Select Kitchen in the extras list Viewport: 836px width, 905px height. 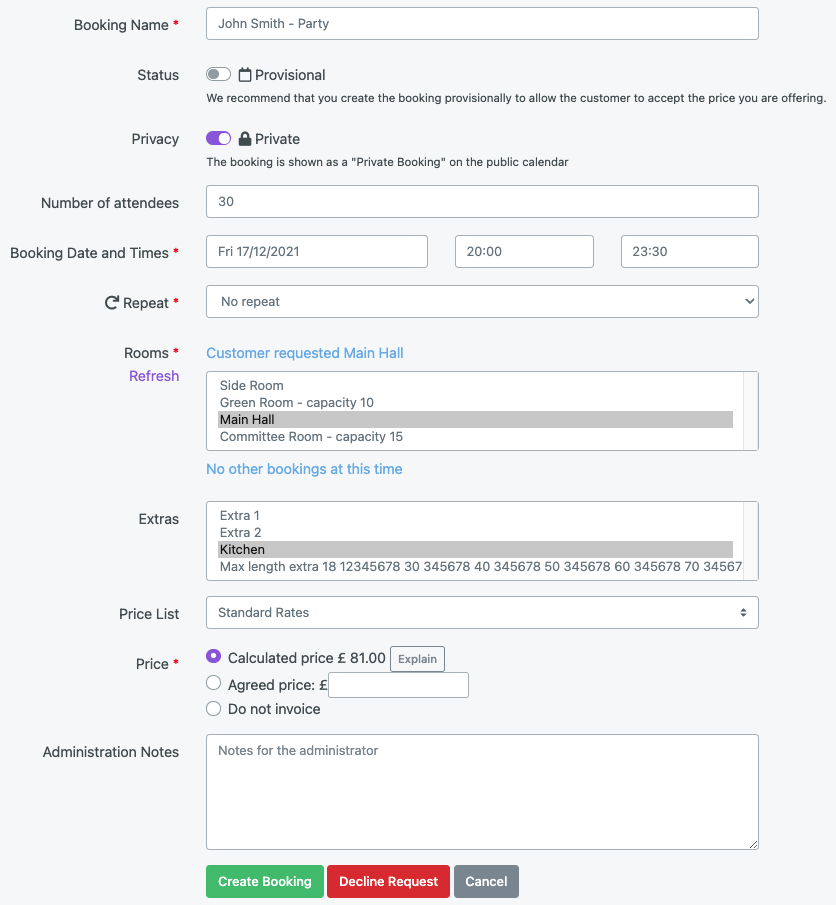(x=475, y=549)
